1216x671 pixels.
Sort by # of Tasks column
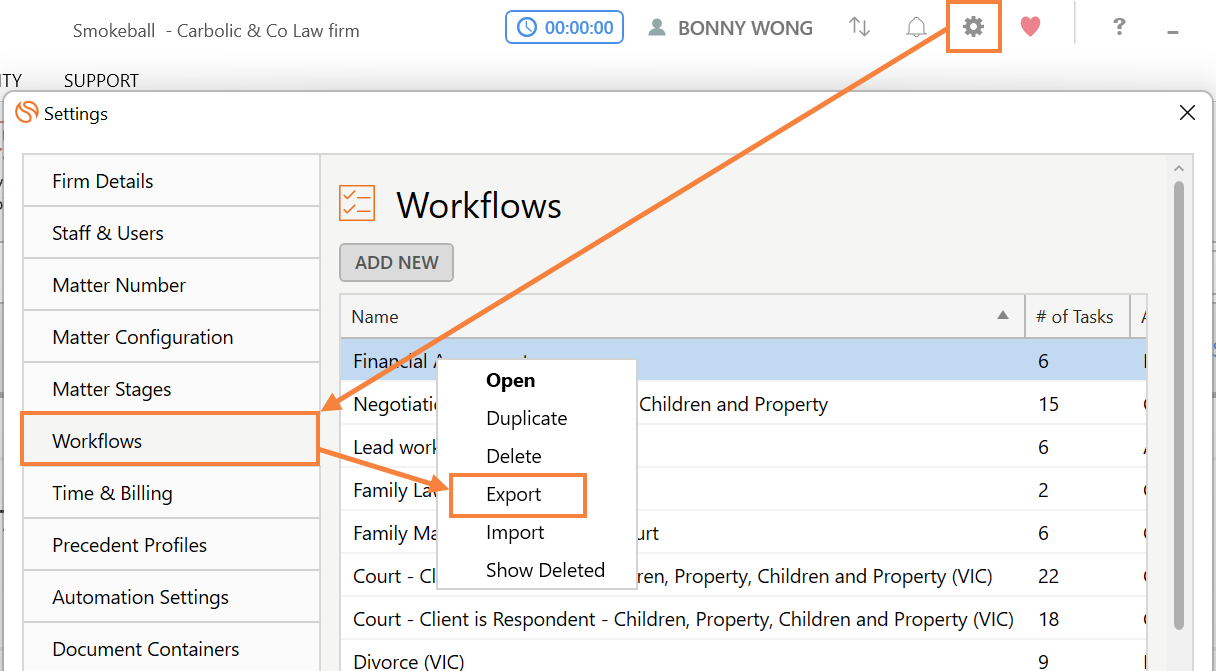pyautogui.click(x=1077, y=316)
